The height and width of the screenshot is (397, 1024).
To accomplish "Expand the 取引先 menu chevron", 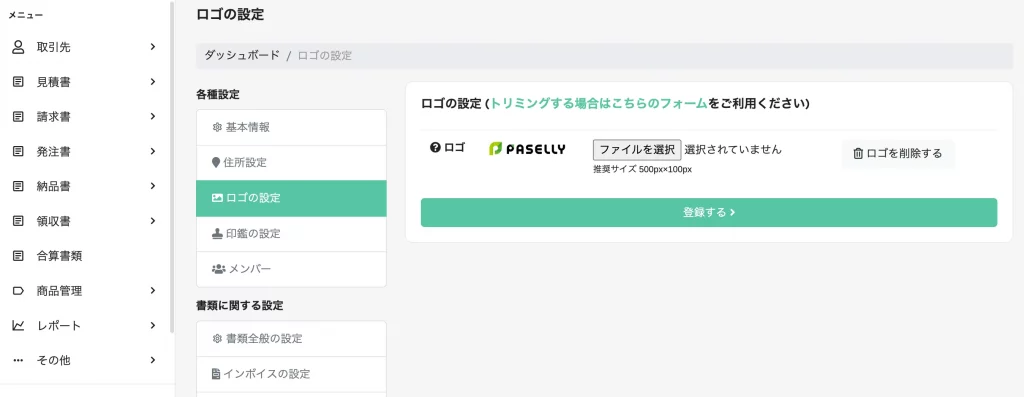I will 152,46.
